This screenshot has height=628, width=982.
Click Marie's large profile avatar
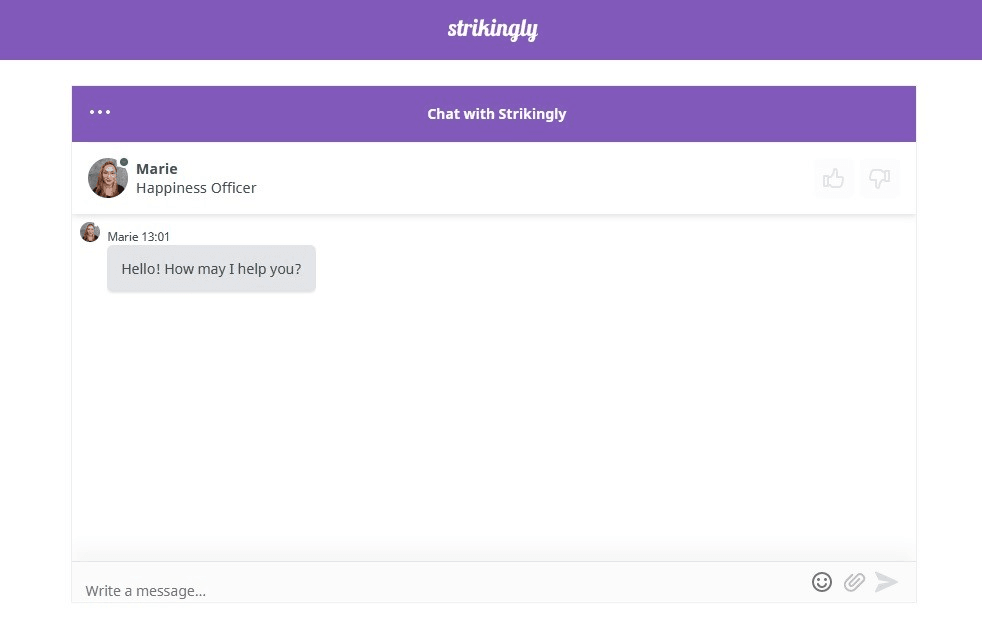[x=107, y=178]
